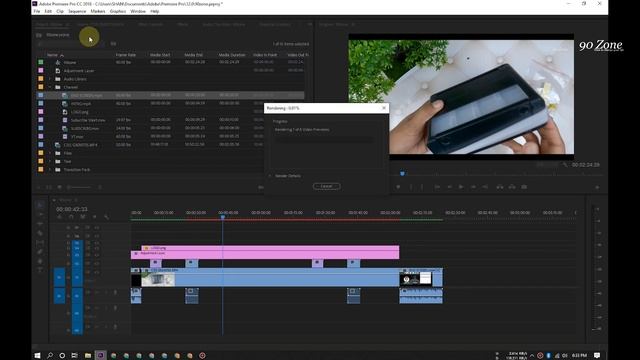Expand the Files bin
The image size is (640, 360).
click(x=51, y=153)
